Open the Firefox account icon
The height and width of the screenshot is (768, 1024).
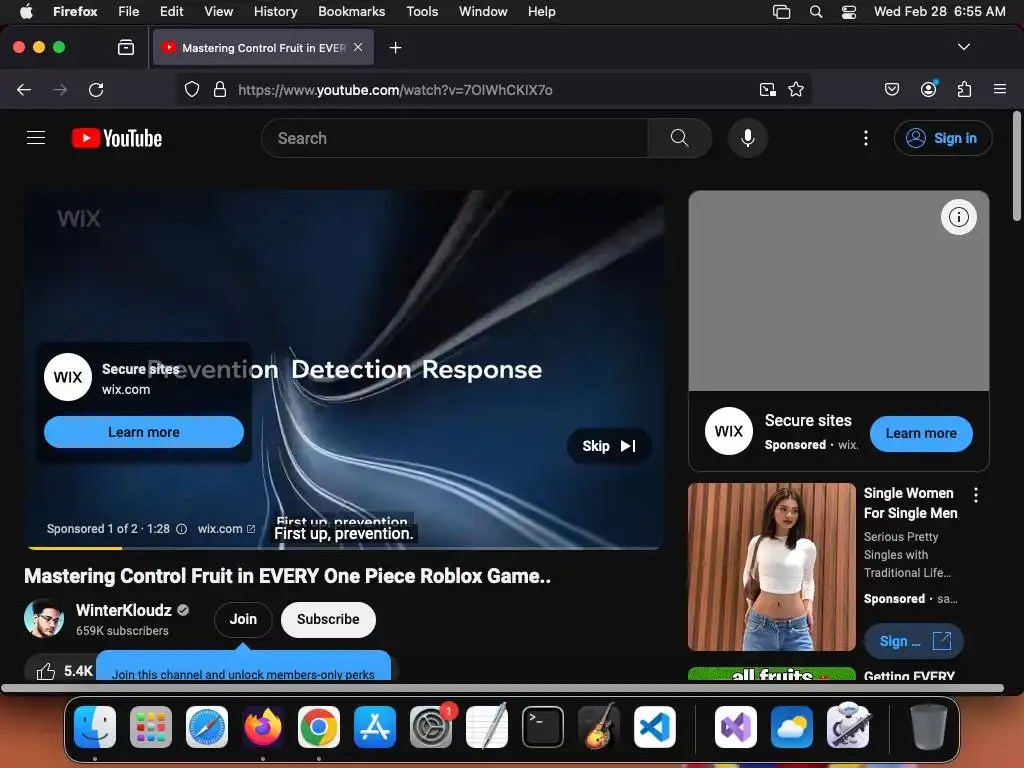928,89
